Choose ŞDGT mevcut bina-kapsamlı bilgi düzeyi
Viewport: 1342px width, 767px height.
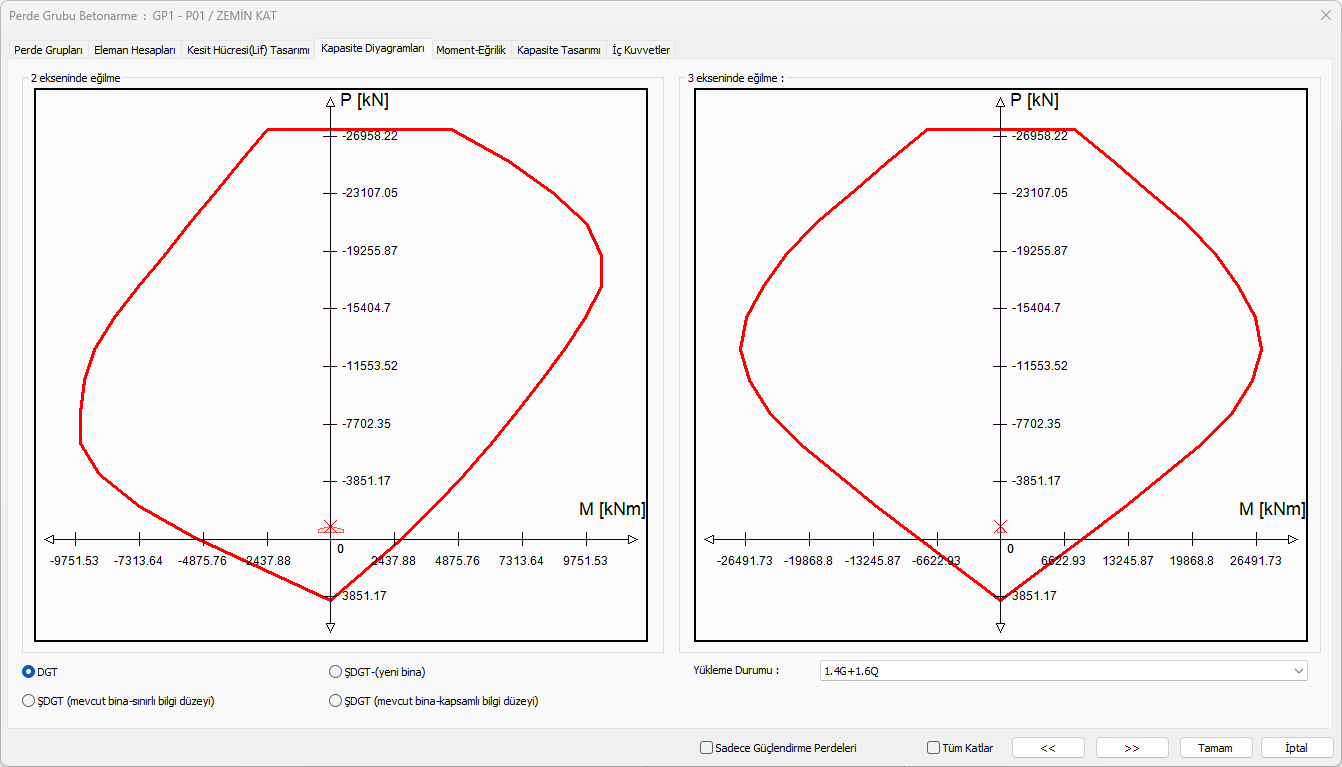336,701
